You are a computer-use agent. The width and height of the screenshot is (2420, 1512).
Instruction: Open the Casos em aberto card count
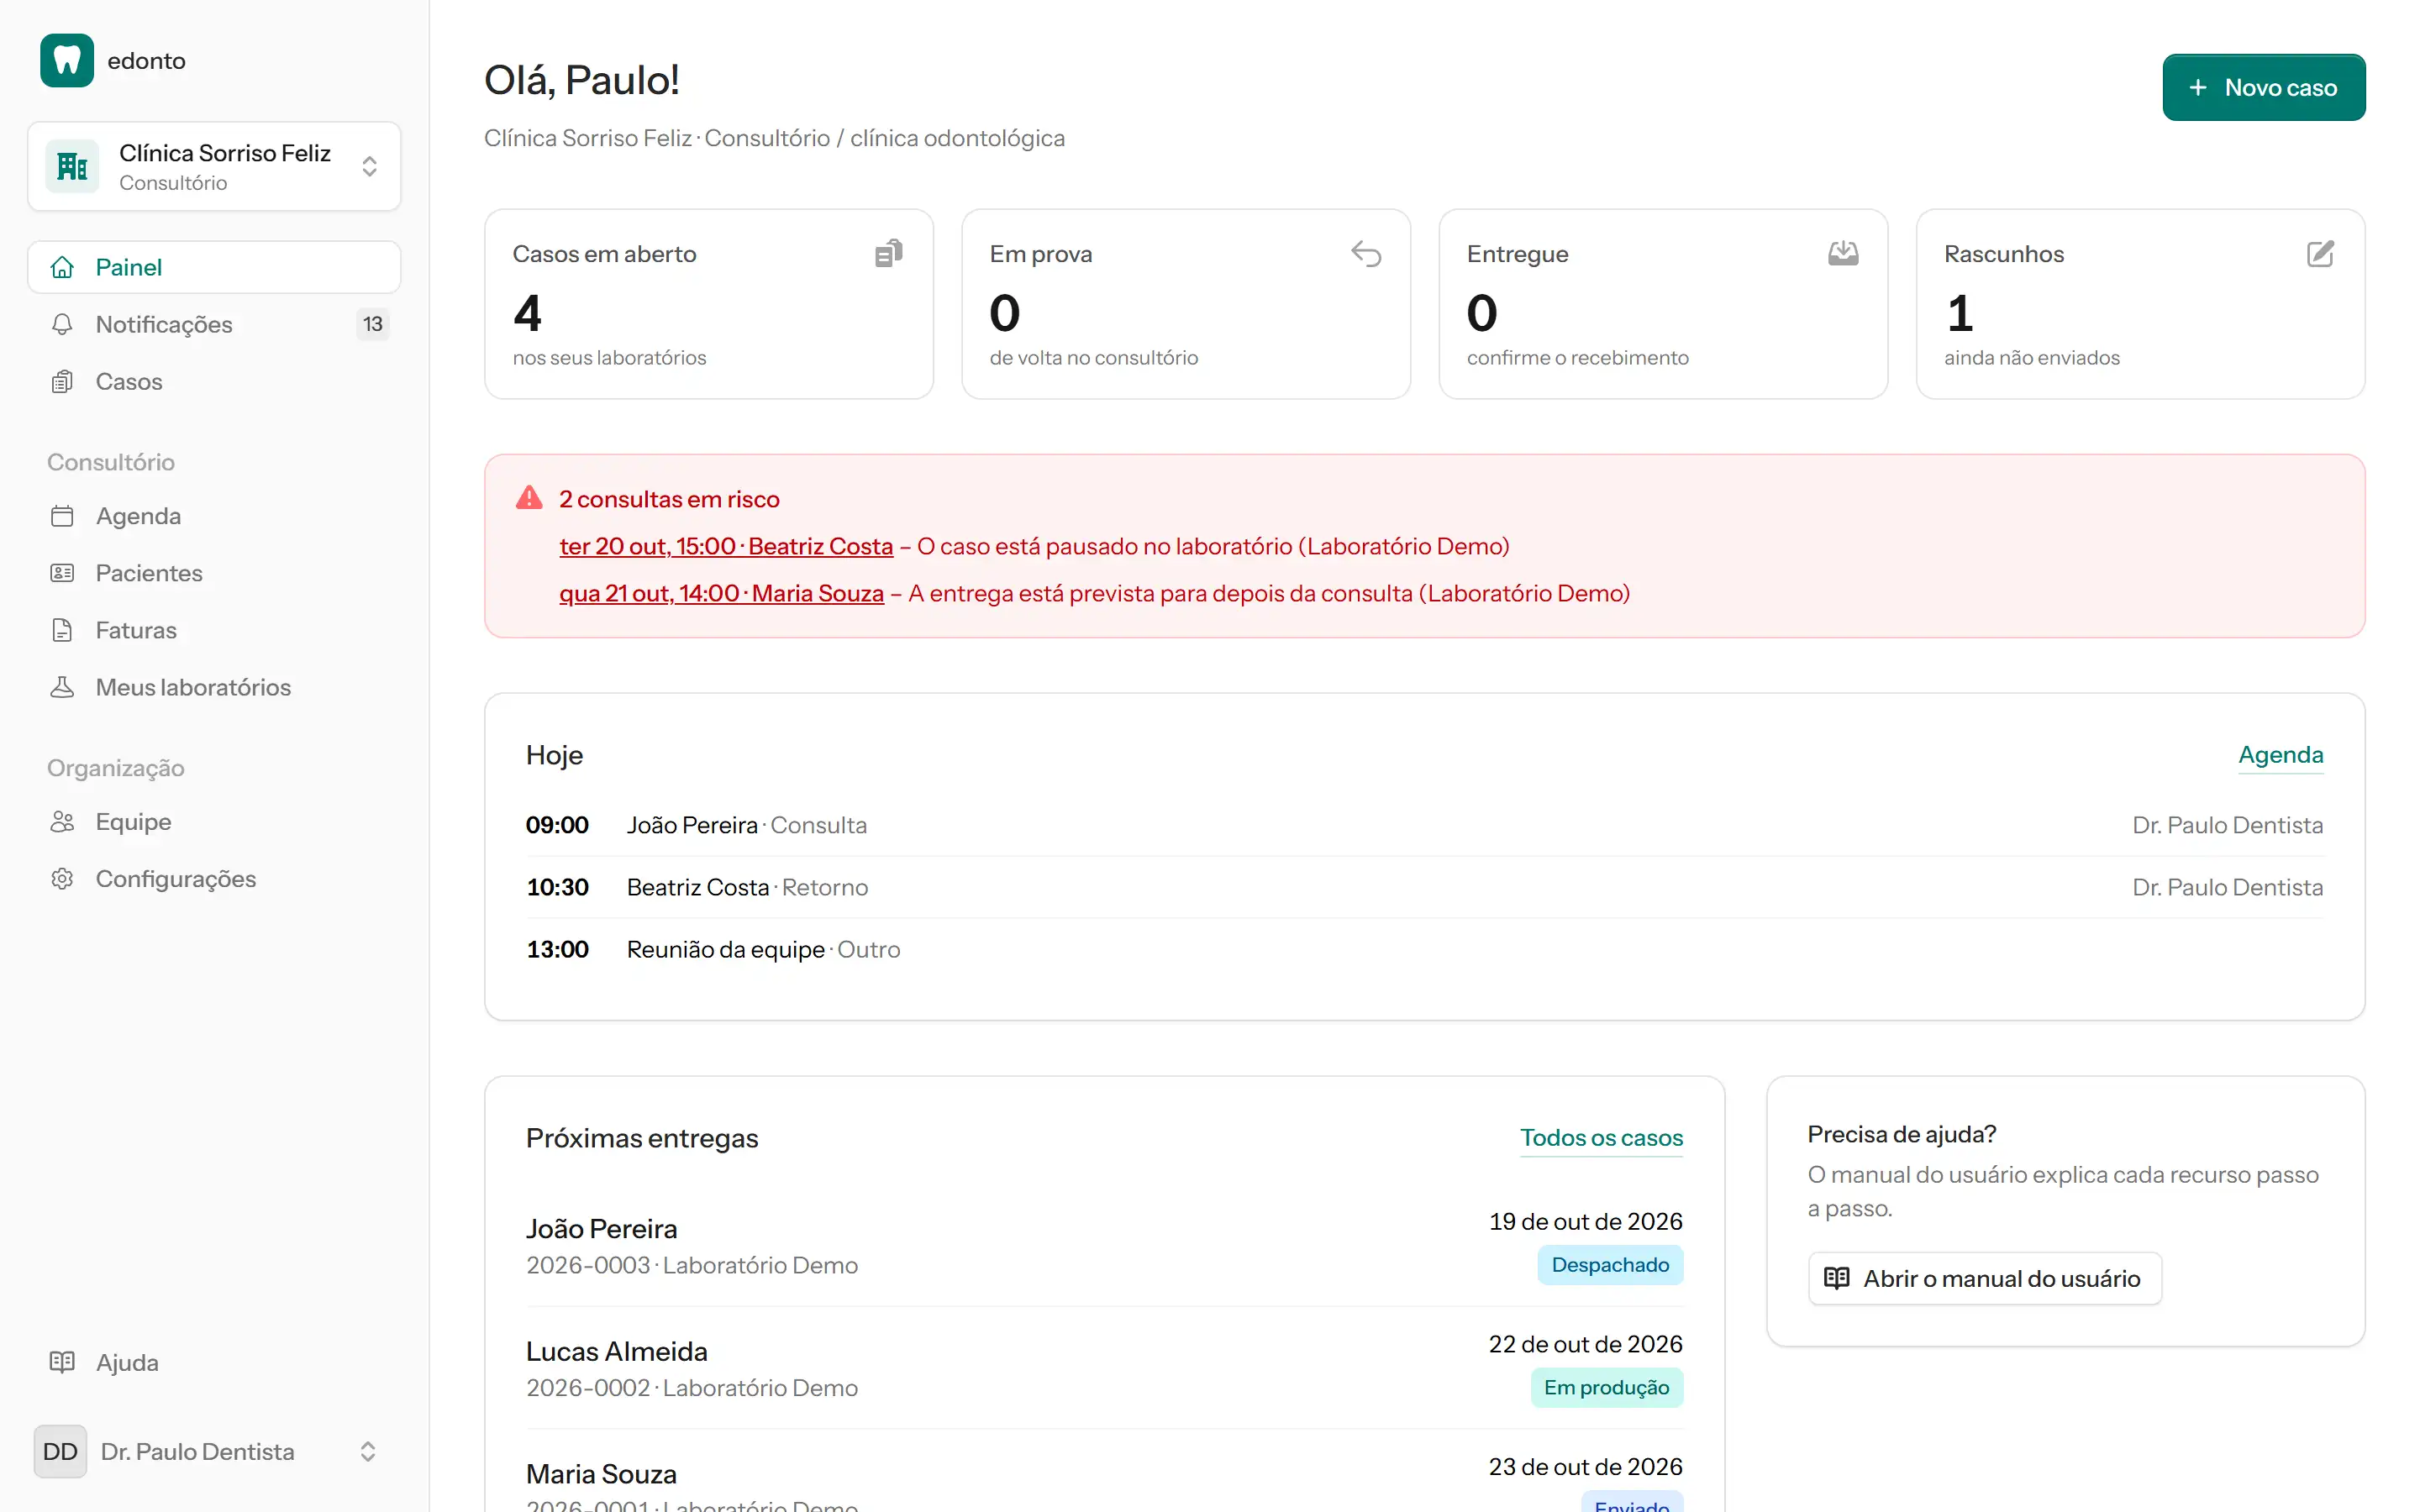[527, 313]
